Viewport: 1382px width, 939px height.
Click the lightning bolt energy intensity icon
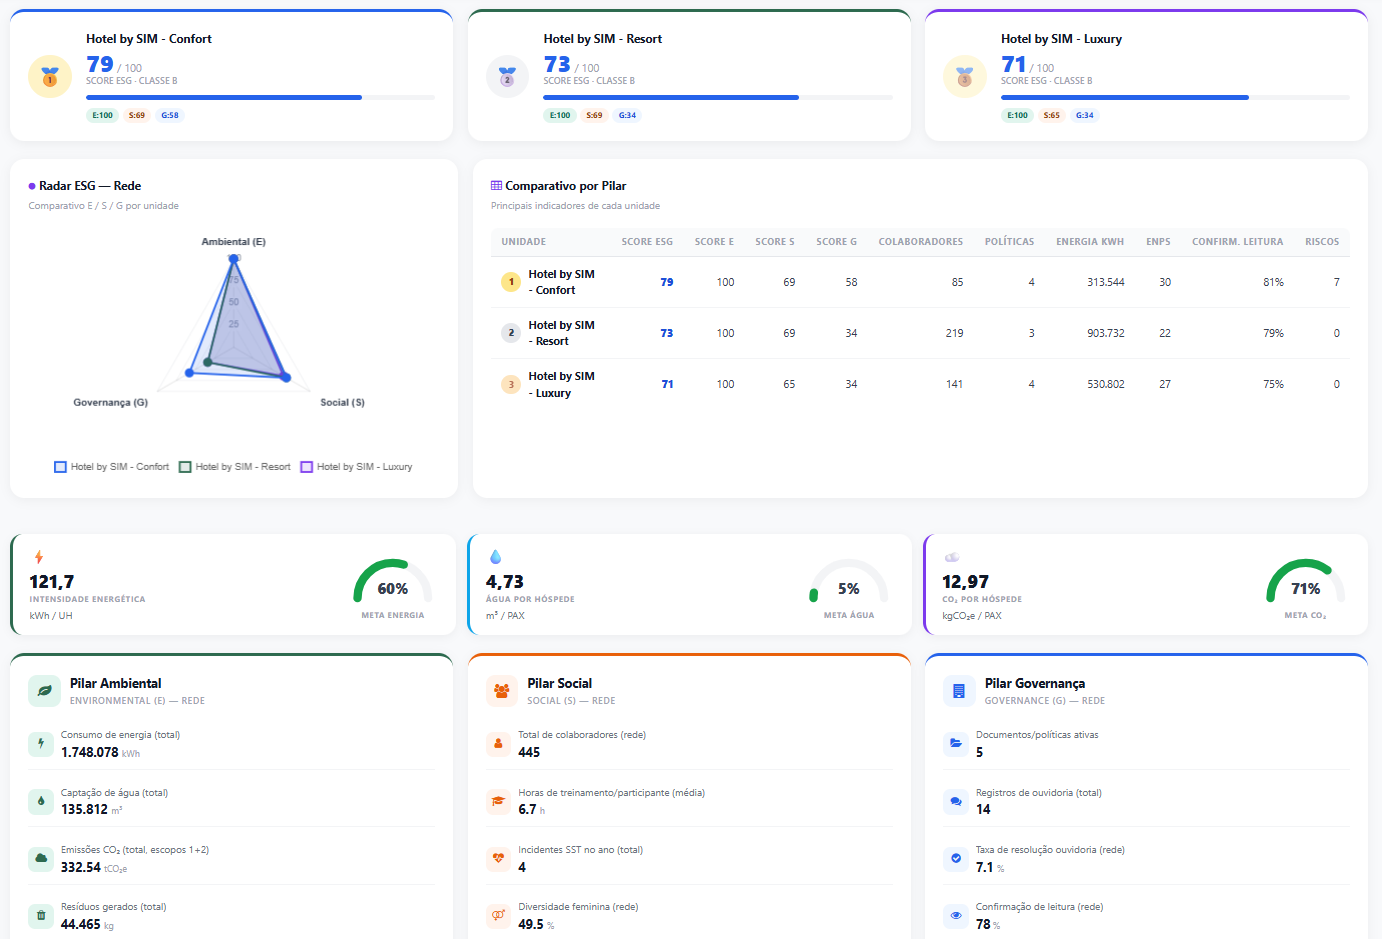[39, 557]
